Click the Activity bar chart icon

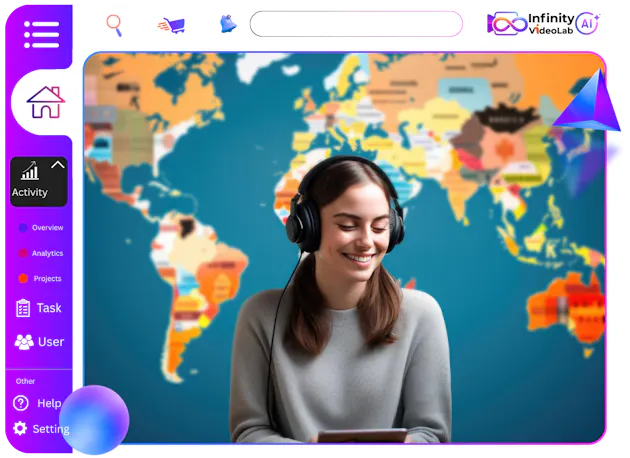pos(30,172)
